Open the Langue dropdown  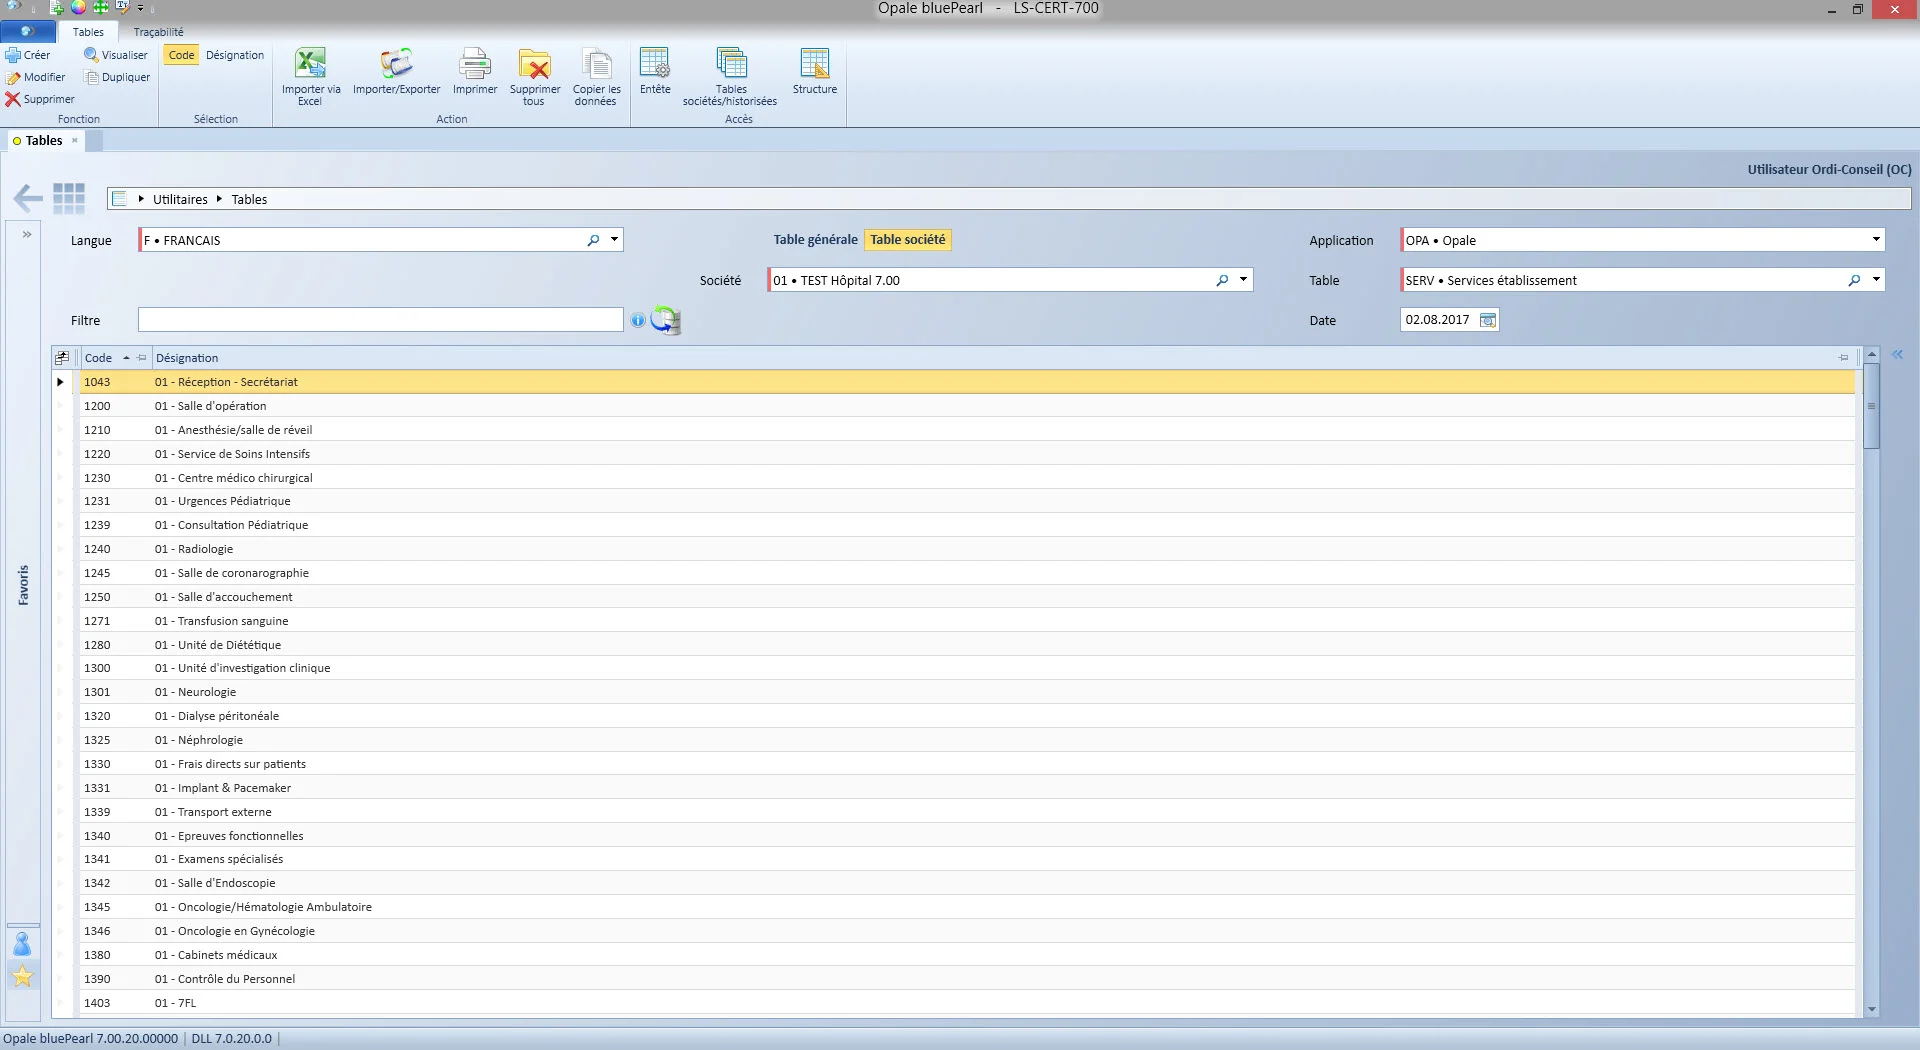[614, 239]
